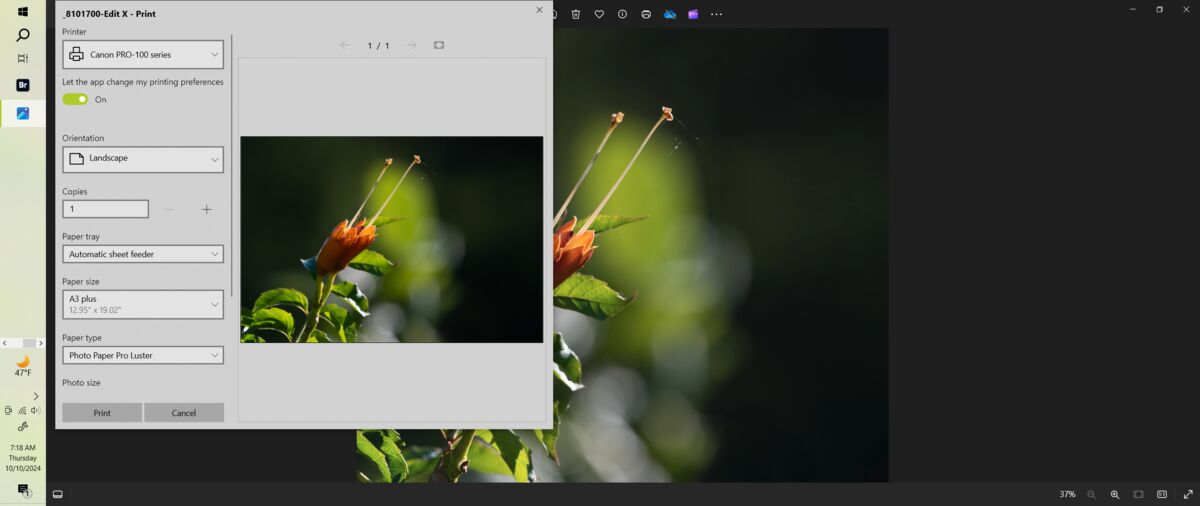Toggle app change printing preferences switch
1200x506 pixels.
[x=75, y=99]
